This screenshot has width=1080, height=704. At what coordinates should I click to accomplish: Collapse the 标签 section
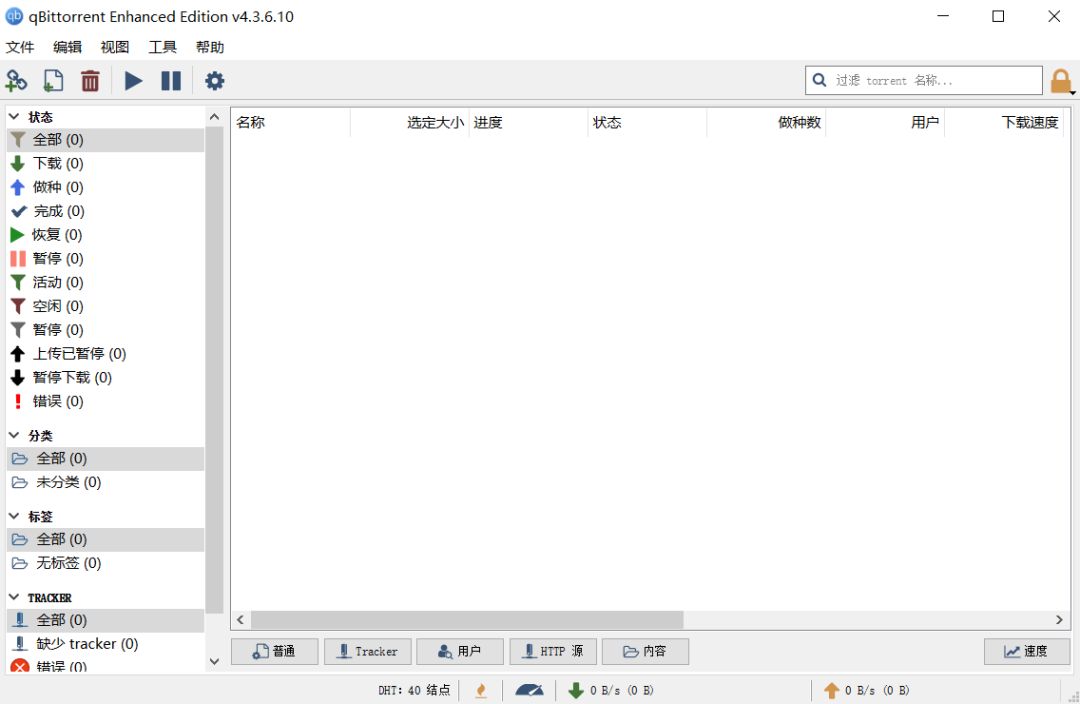tap(14, 516)
